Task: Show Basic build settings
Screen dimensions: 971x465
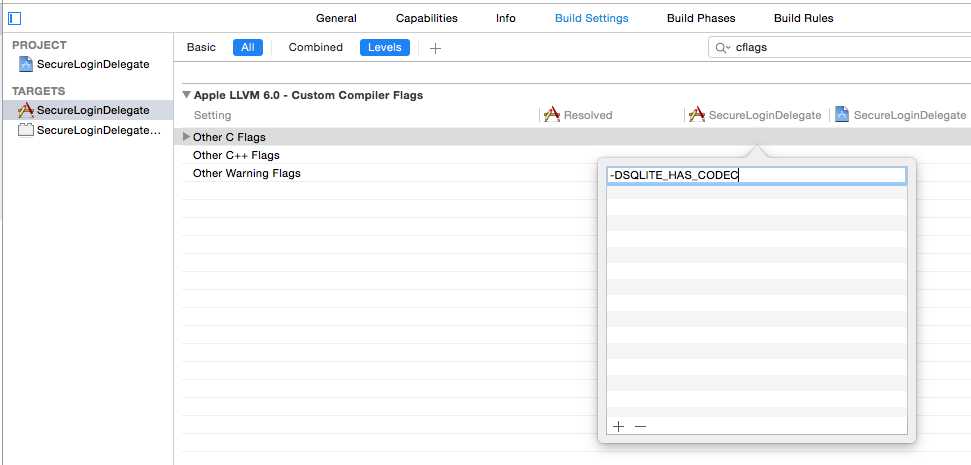Action: tap(201, 47)
